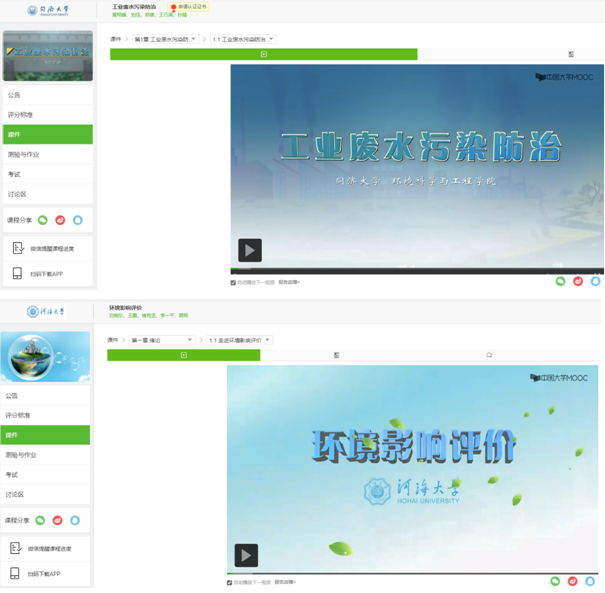Click the globe-in-bubble course cover thumbnail
605x593 pixels.
pos(45,356)
